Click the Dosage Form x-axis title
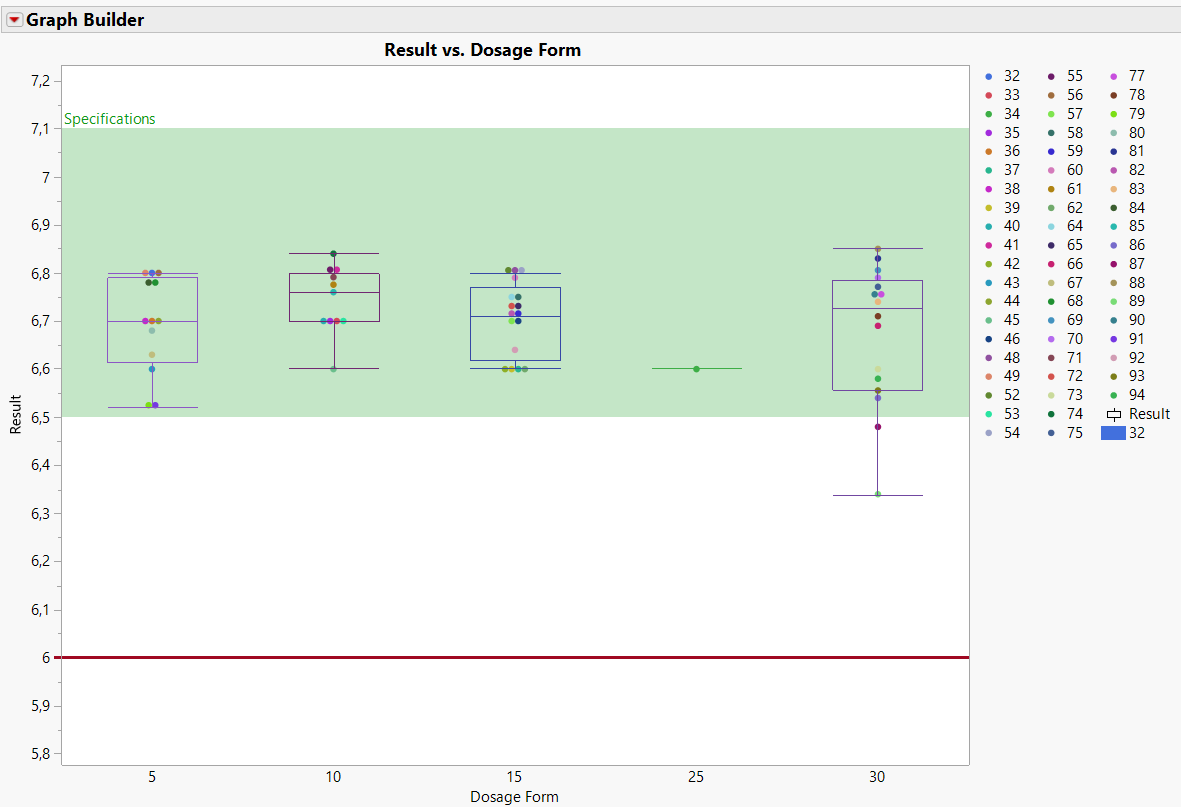 coord(514,796)
